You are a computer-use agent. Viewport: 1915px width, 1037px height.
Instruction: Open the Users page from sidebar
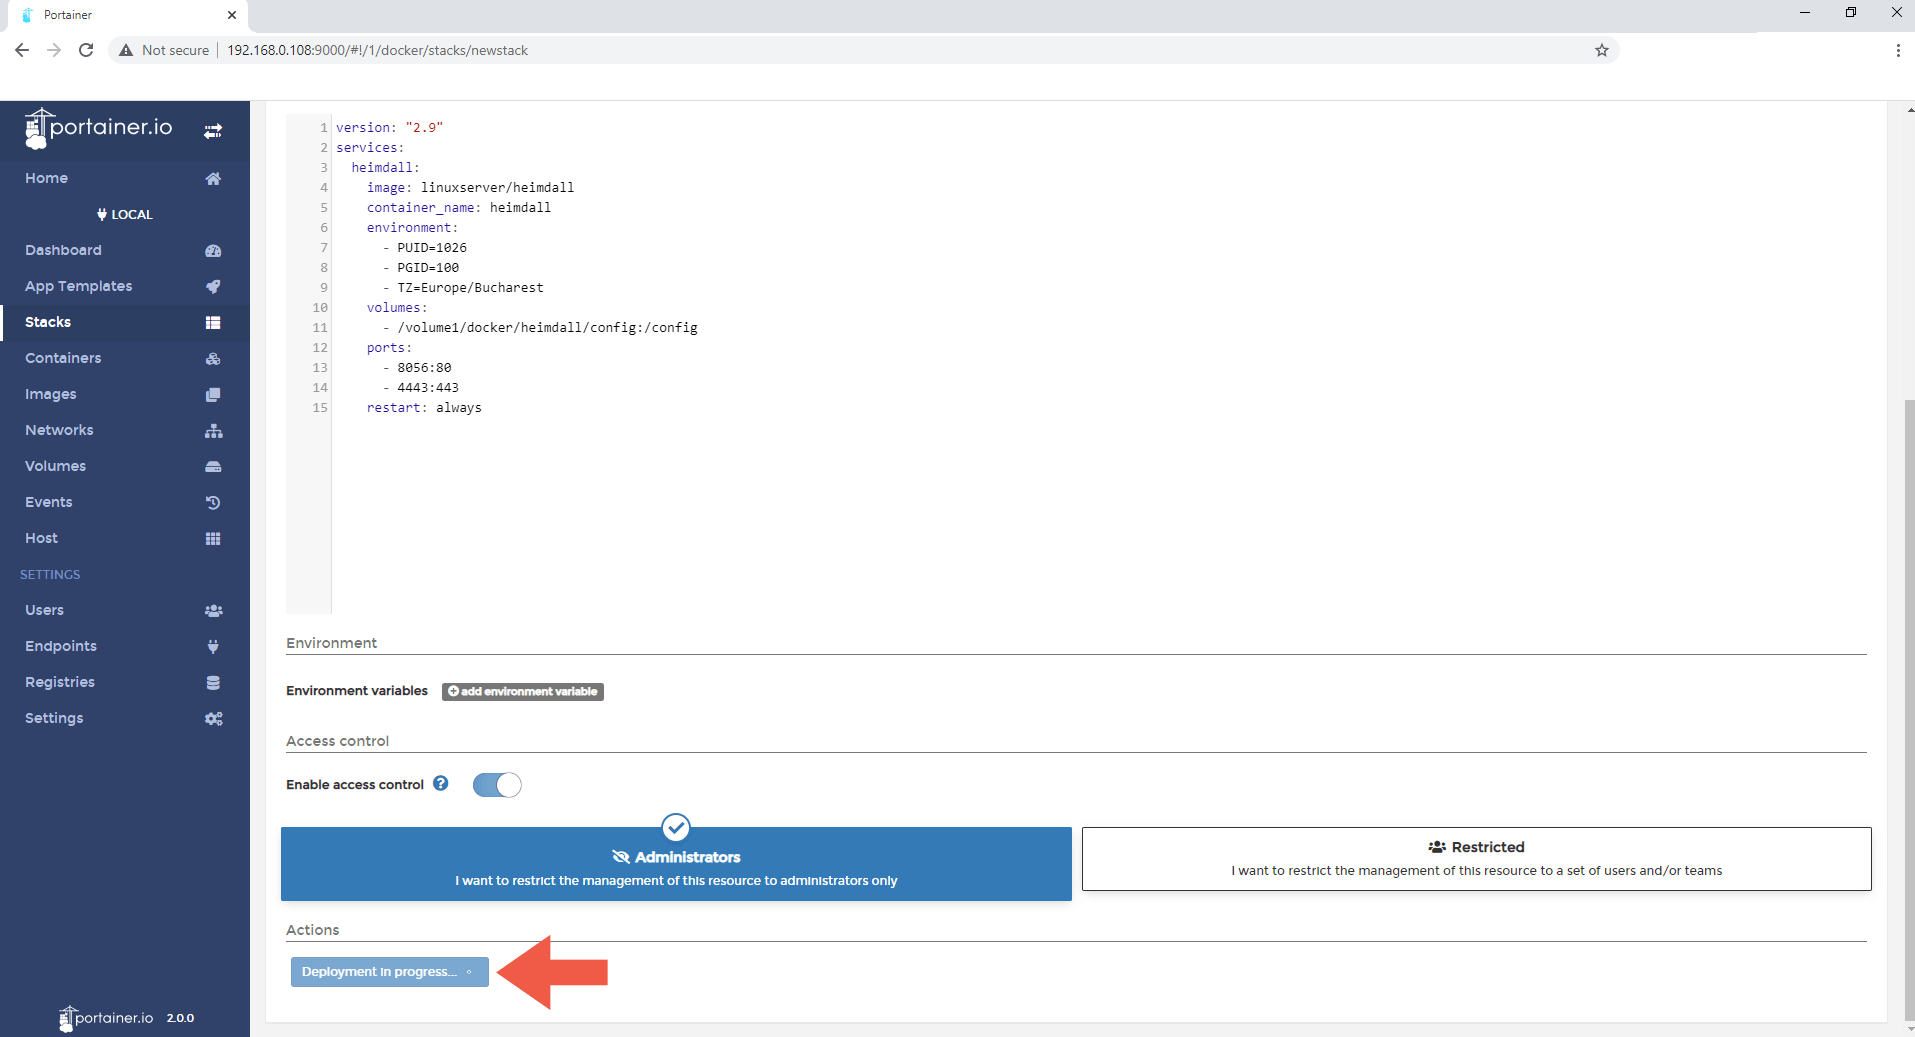coord(44,610)
